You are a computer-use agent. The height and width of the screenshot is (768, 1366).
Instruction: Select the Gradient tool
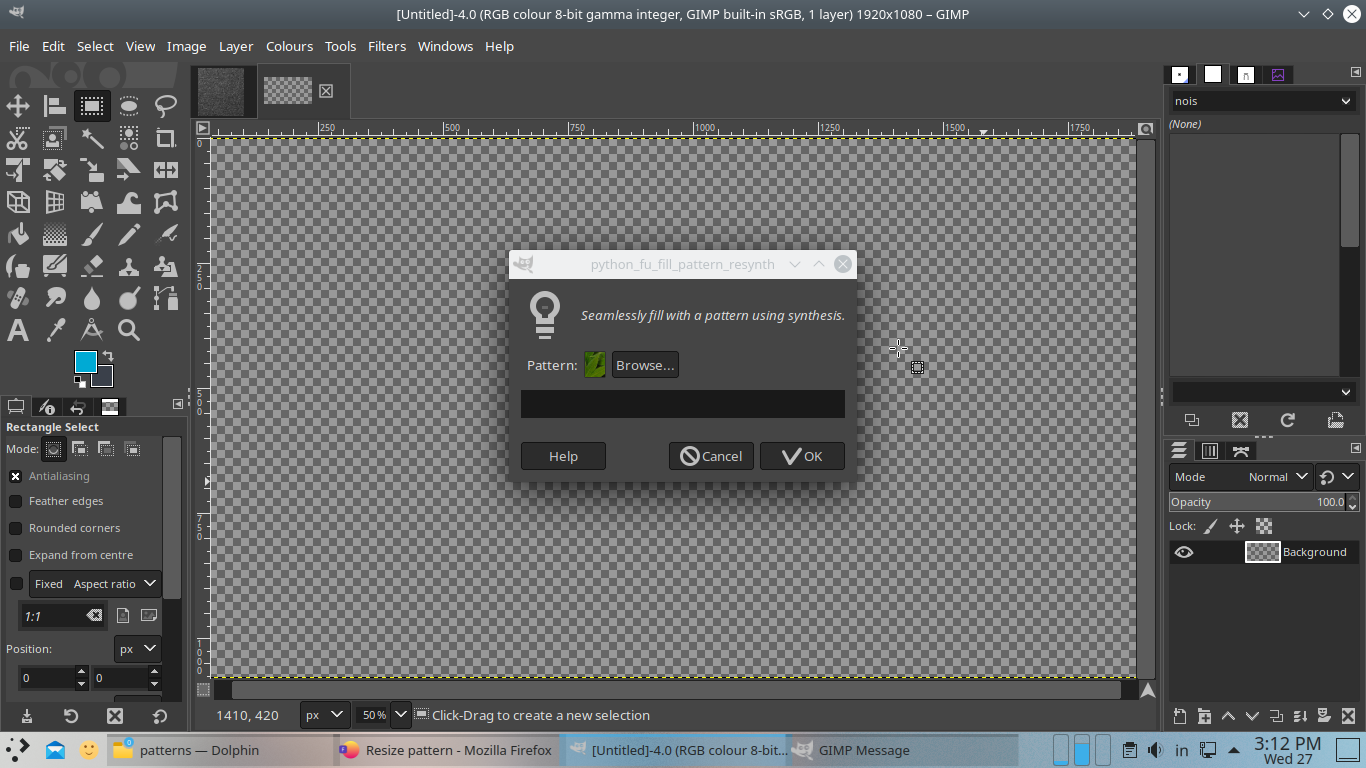(x=55, y=234)
